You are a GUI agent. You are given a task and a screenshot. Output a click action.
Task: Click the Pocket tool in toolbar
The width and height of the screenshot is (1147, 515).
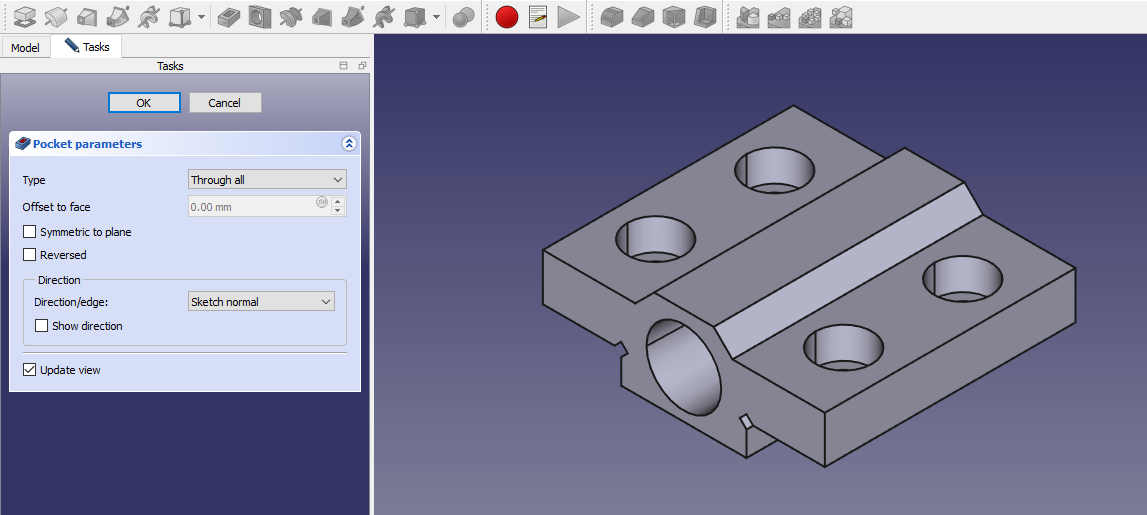point(228,17)
